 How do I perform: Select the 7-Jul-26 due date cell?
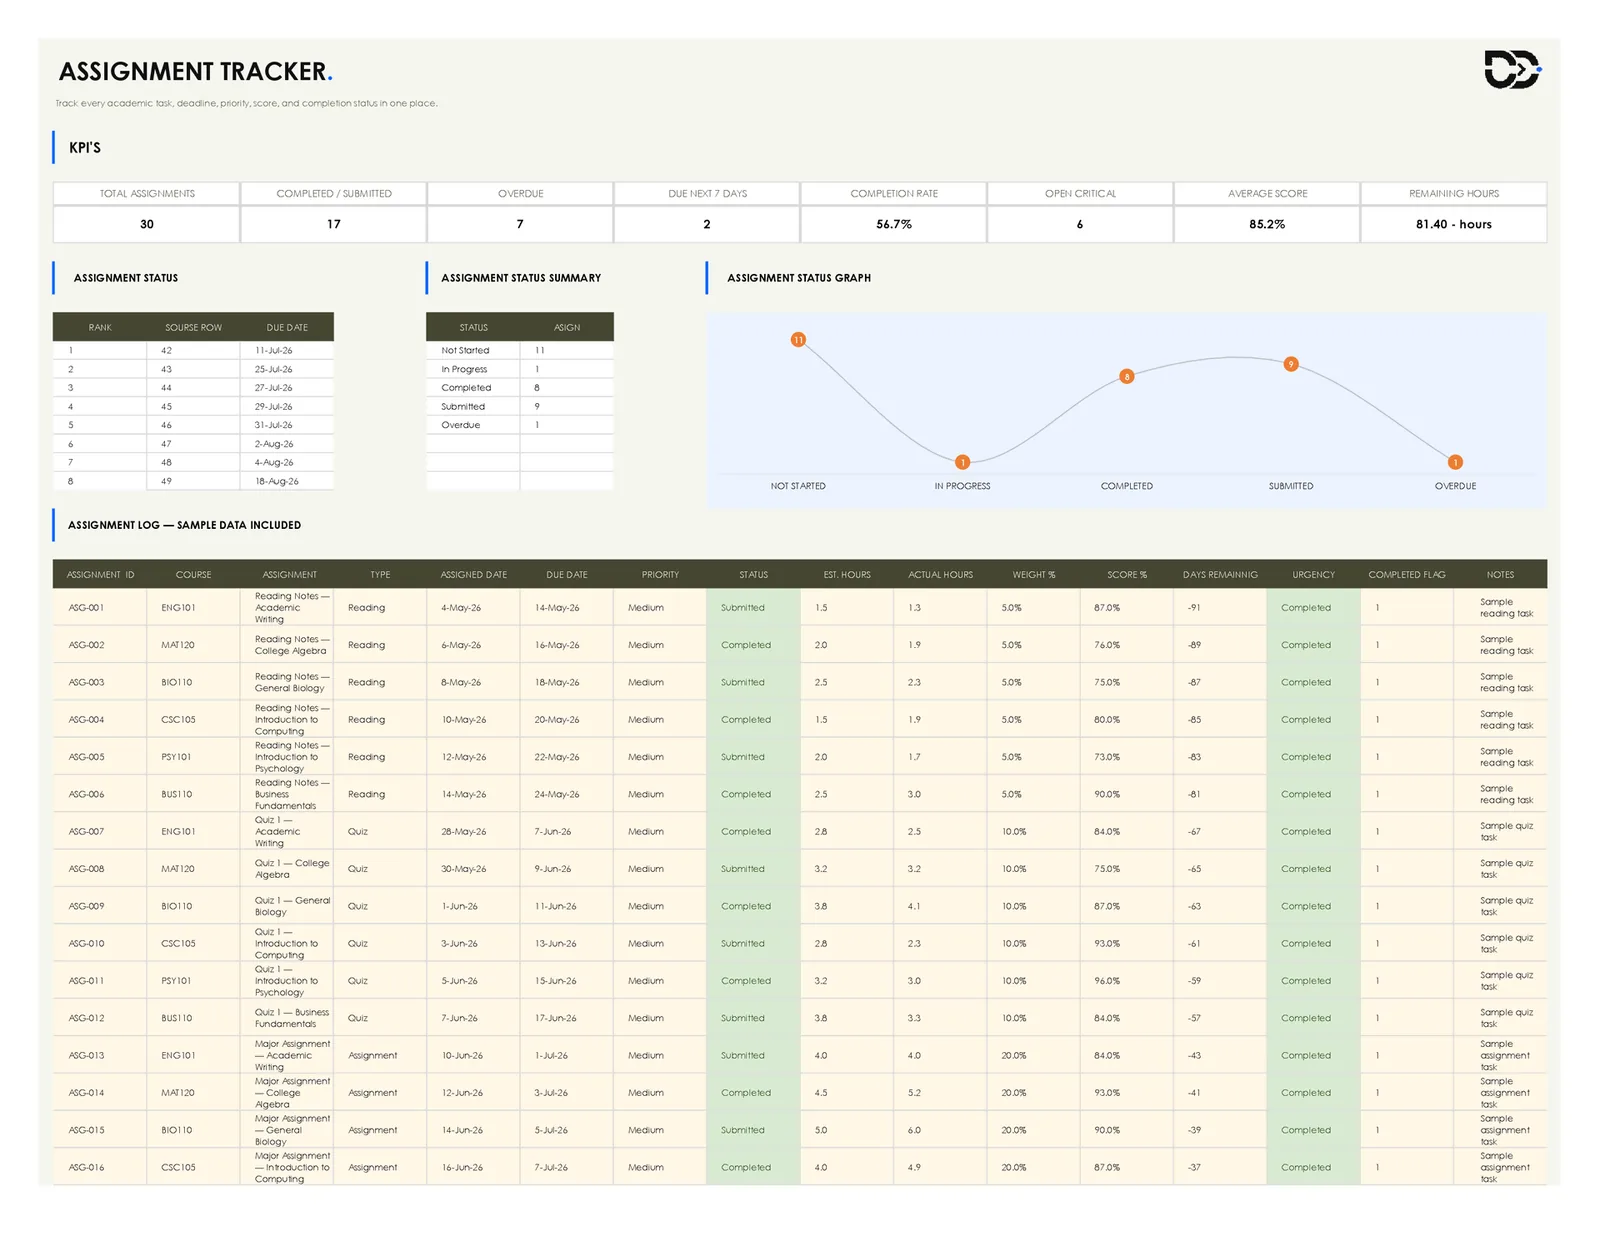coord(567,1168)
